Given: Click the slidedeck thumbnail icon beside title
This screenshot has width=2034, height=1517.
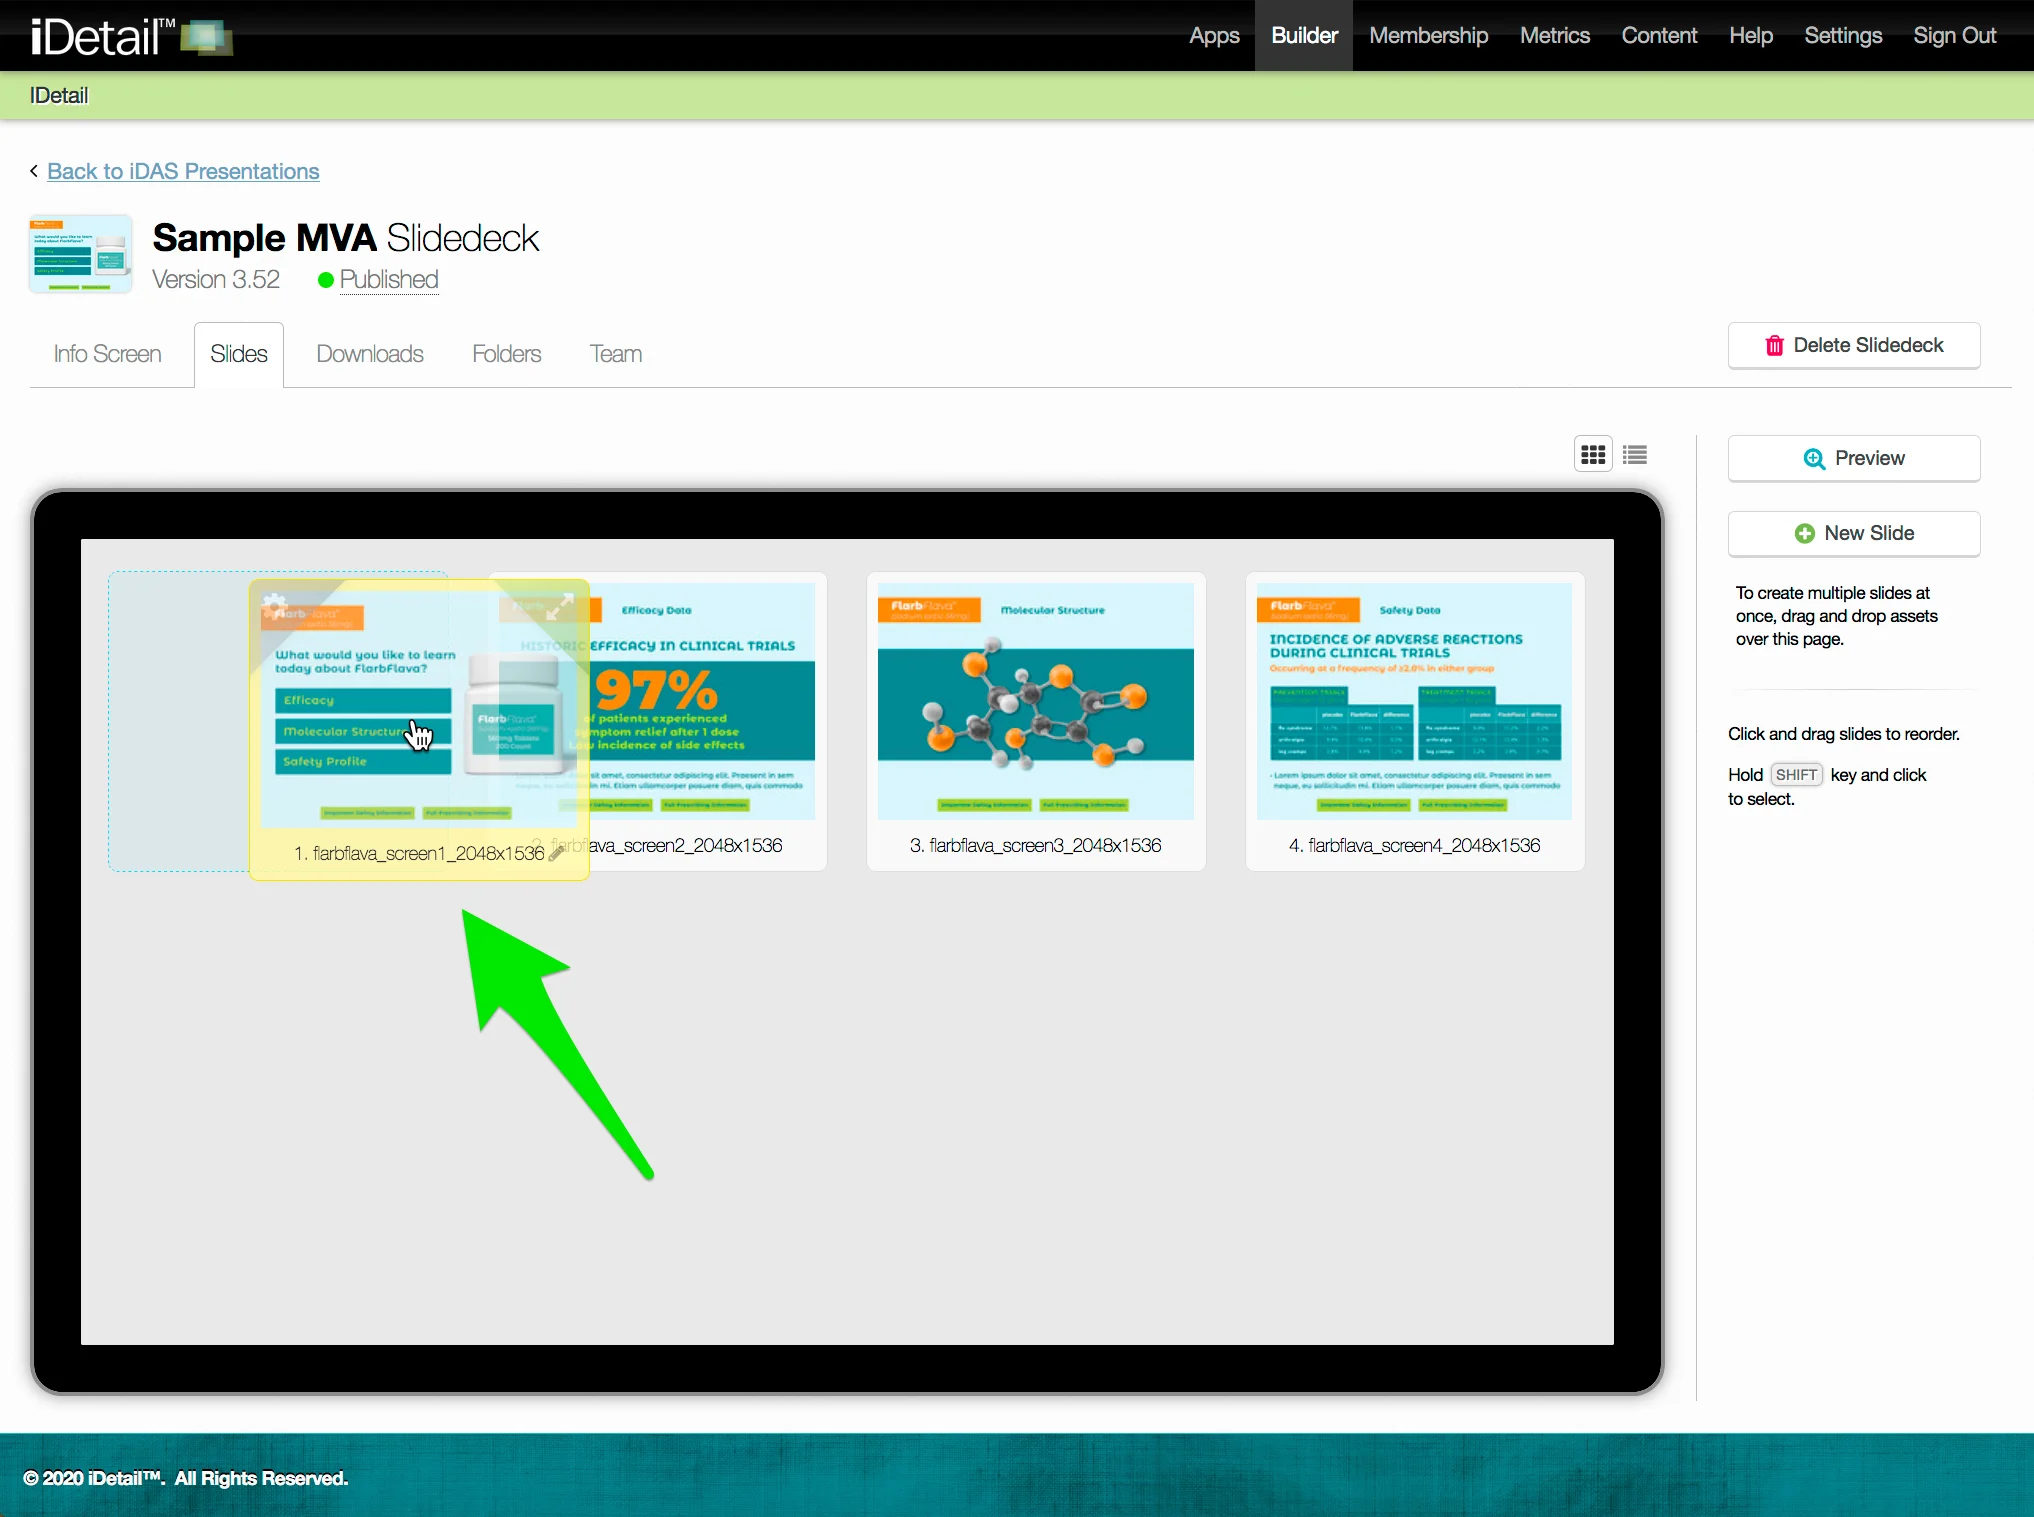Looking at the screenshot, I should click(80, 254).
